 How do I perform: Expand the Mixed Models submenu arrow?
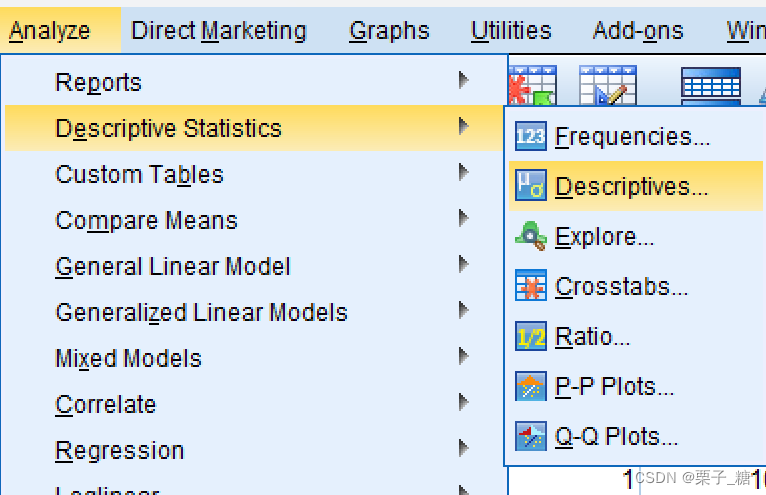464,356
